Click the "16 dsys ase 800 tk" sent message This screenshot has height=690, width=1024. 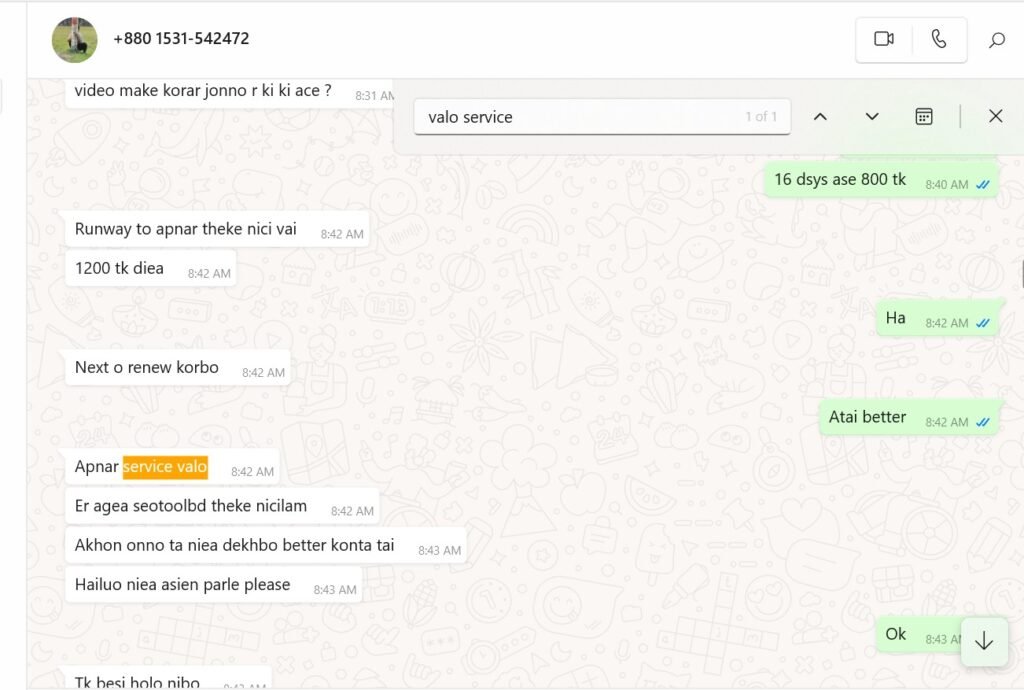[840, 180]
